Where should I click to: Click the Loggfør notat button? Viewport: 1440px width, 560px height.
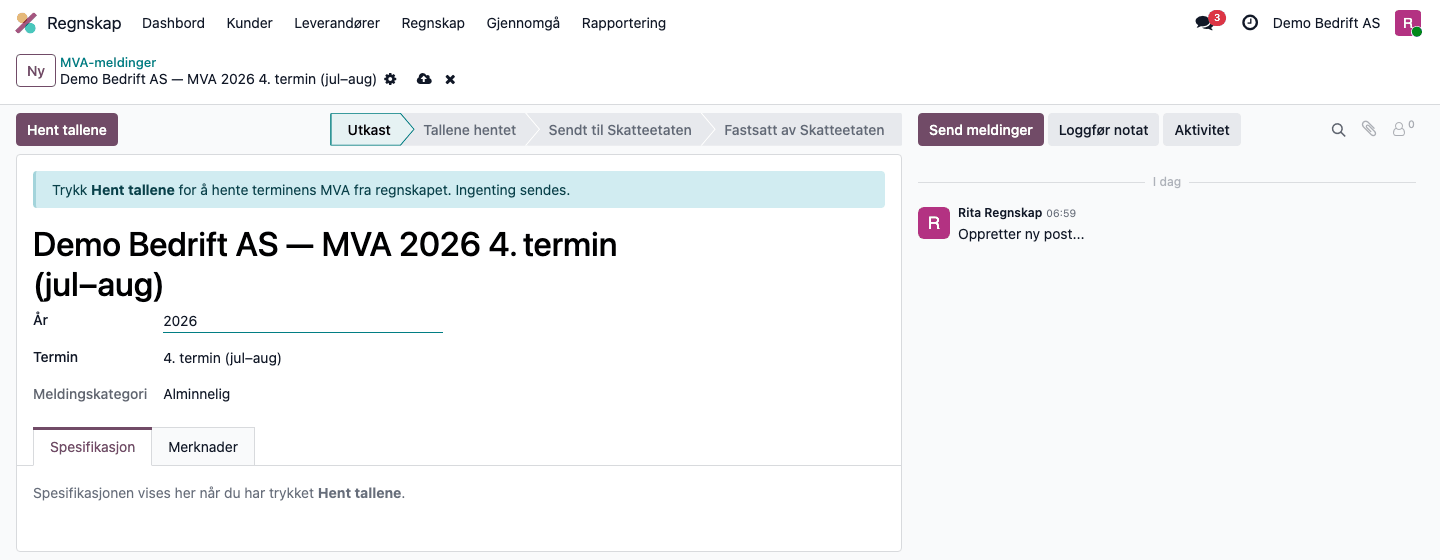pyautogui.click(x=1103, y=130)
